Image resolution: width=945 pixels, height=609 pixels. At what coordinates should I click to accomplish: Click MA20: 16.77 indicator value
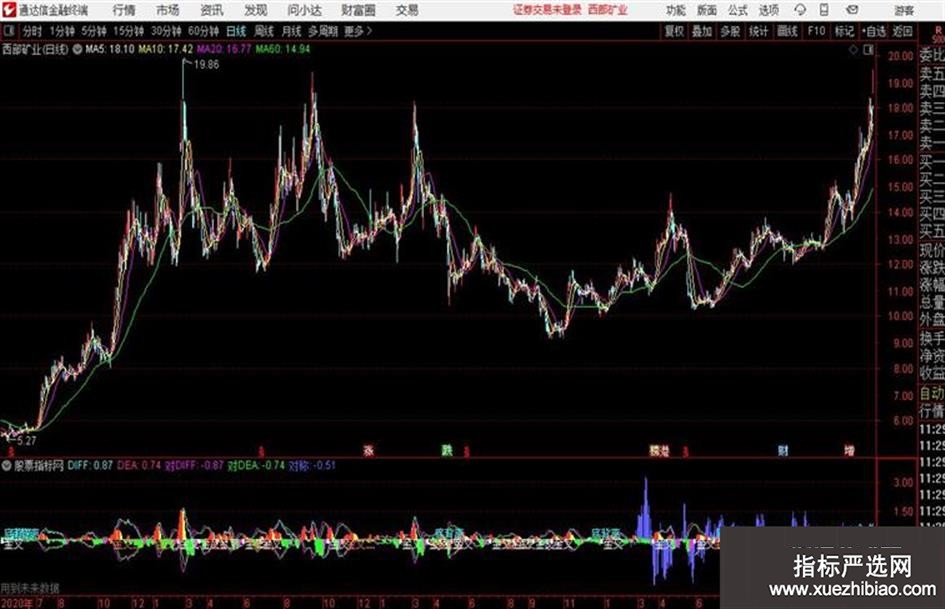coord(224,49)
